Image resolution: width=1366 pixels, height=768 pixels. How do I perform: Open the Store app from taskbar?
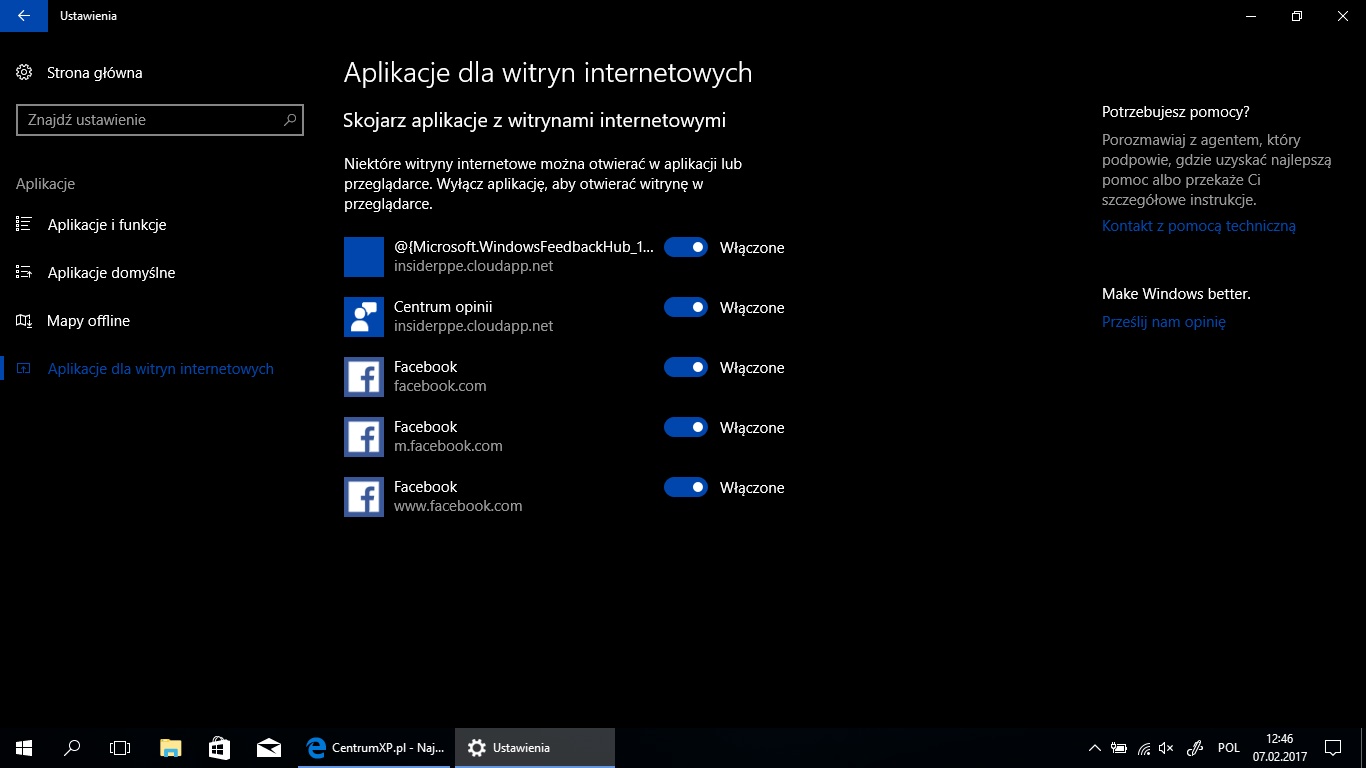(x=220, y=747)
